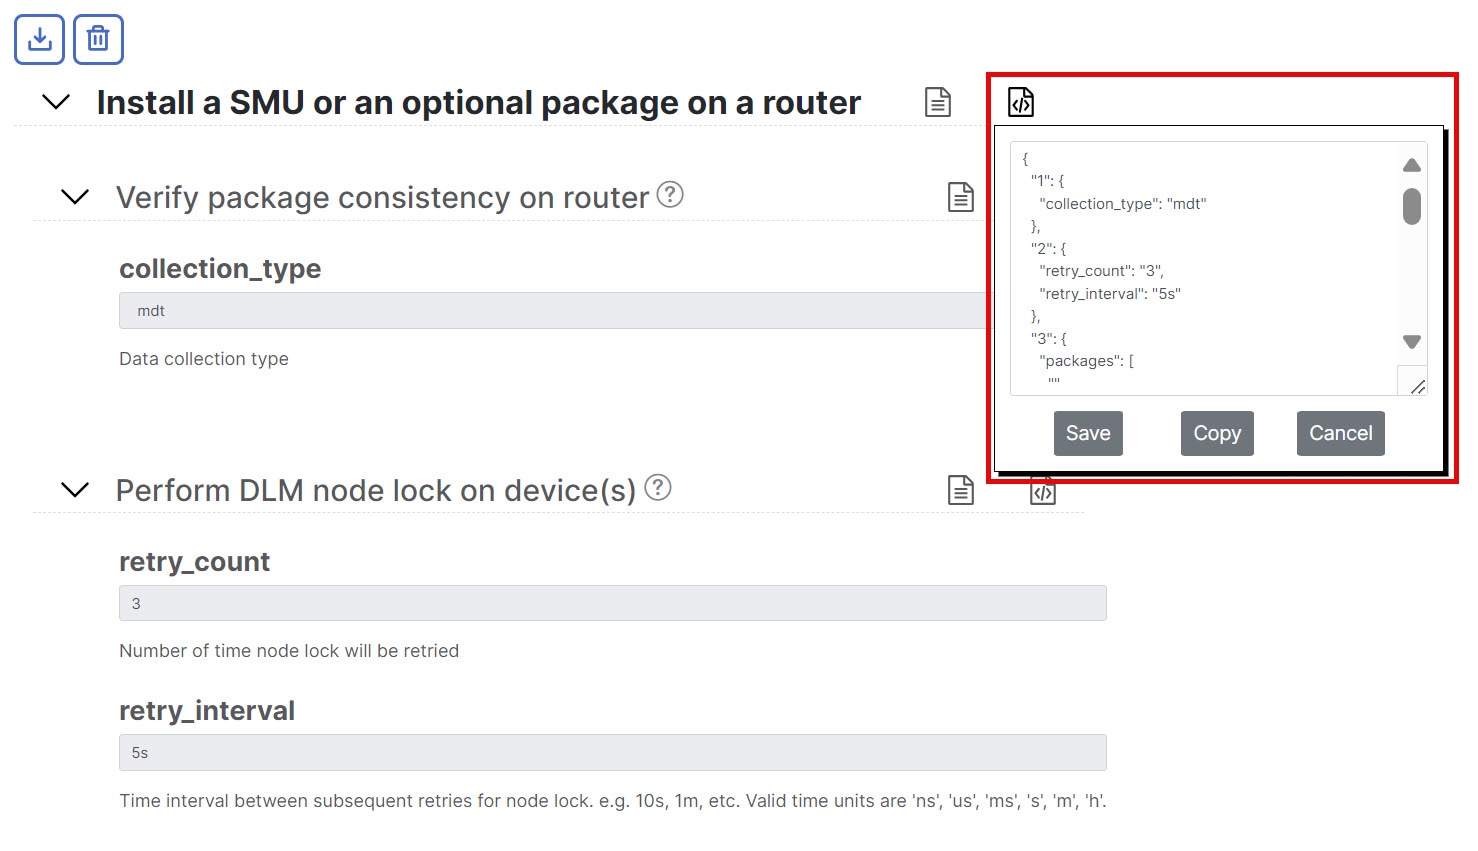1478x851 pixels.
Task: Click code icon for Perform DLM node lock
Action: 1043,492
